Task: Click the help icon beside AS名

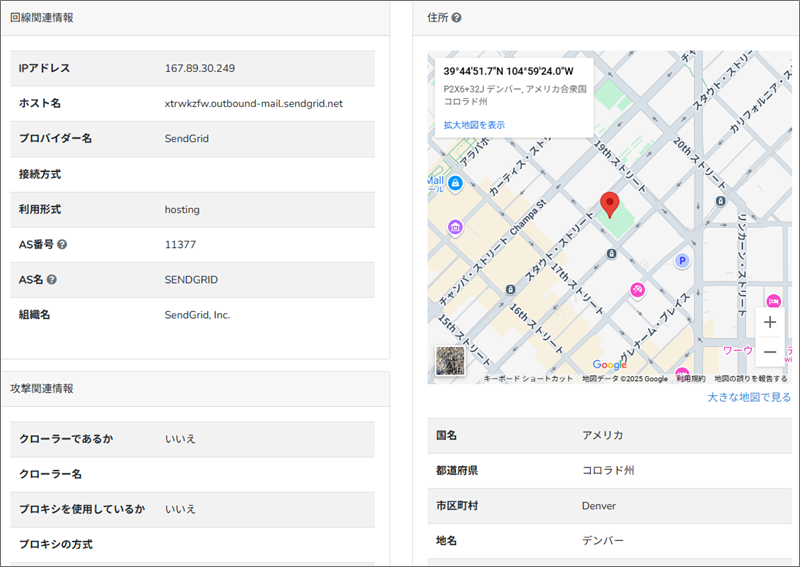Action: [52, 280]
